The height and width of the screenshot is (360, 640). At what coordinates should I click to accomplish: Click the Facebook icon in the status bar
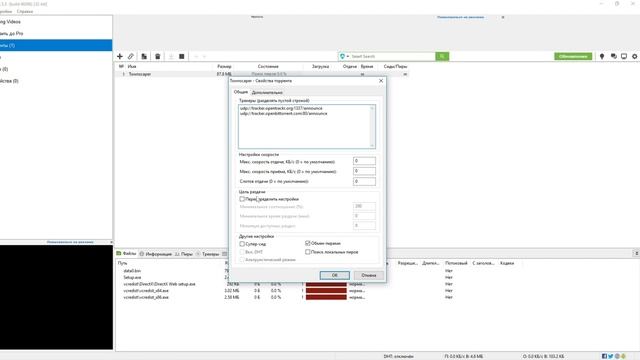pos(604,356)
